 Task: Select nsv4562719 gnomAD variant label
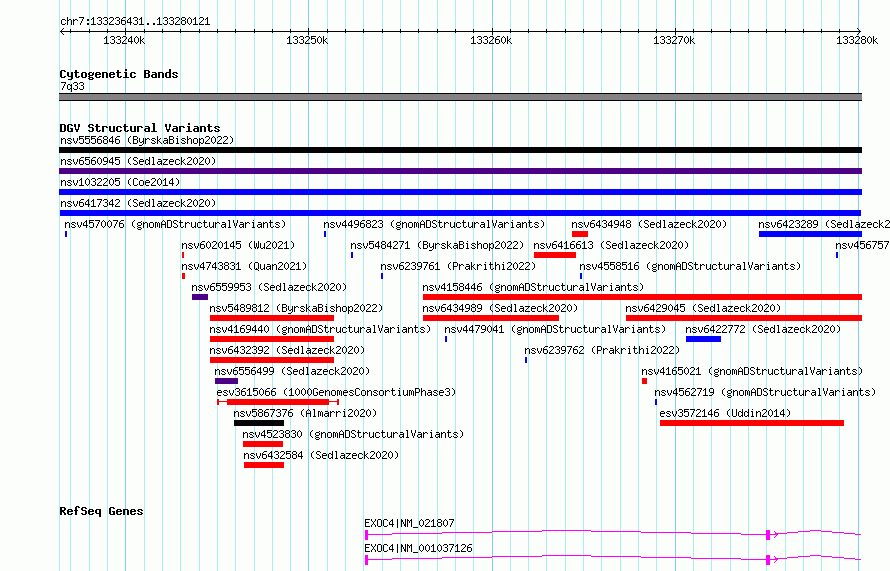click(765, 392)
